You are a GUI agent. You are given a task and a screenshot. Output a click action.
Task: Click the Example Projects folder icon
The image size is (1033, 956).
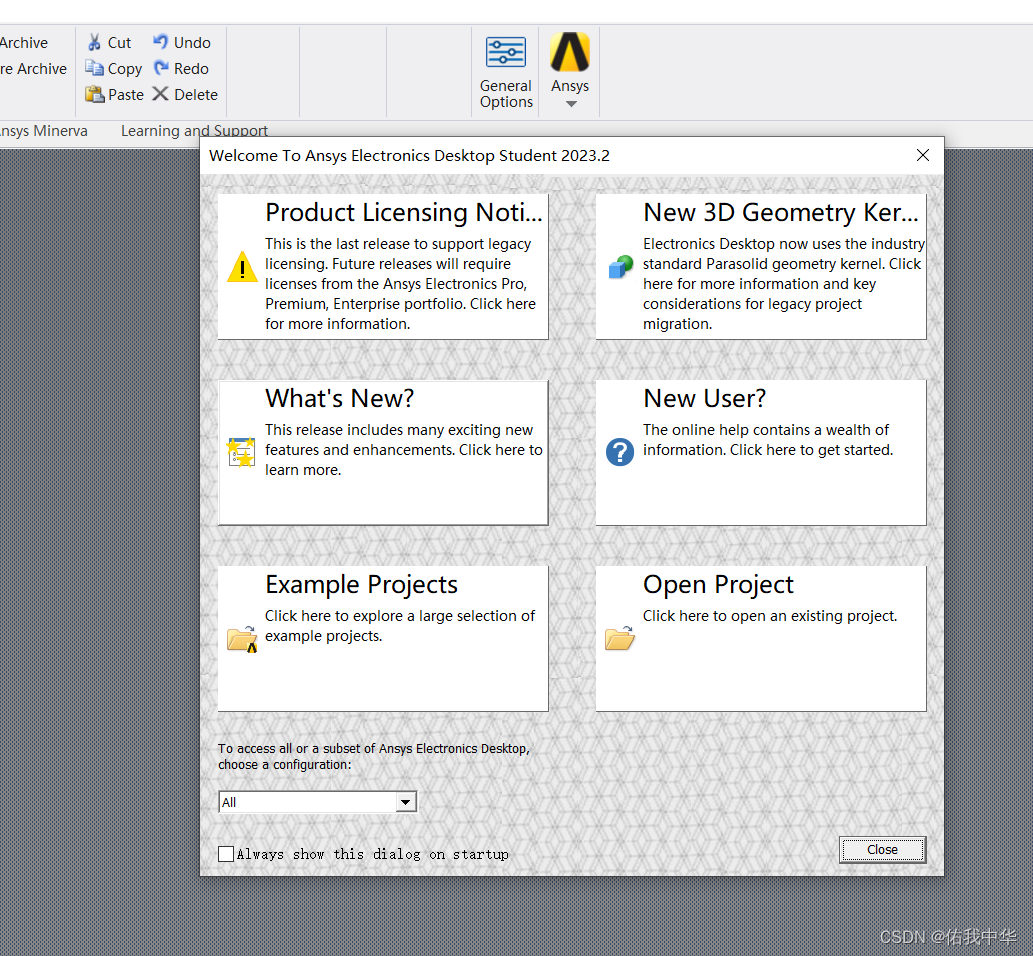pos(242,639)
